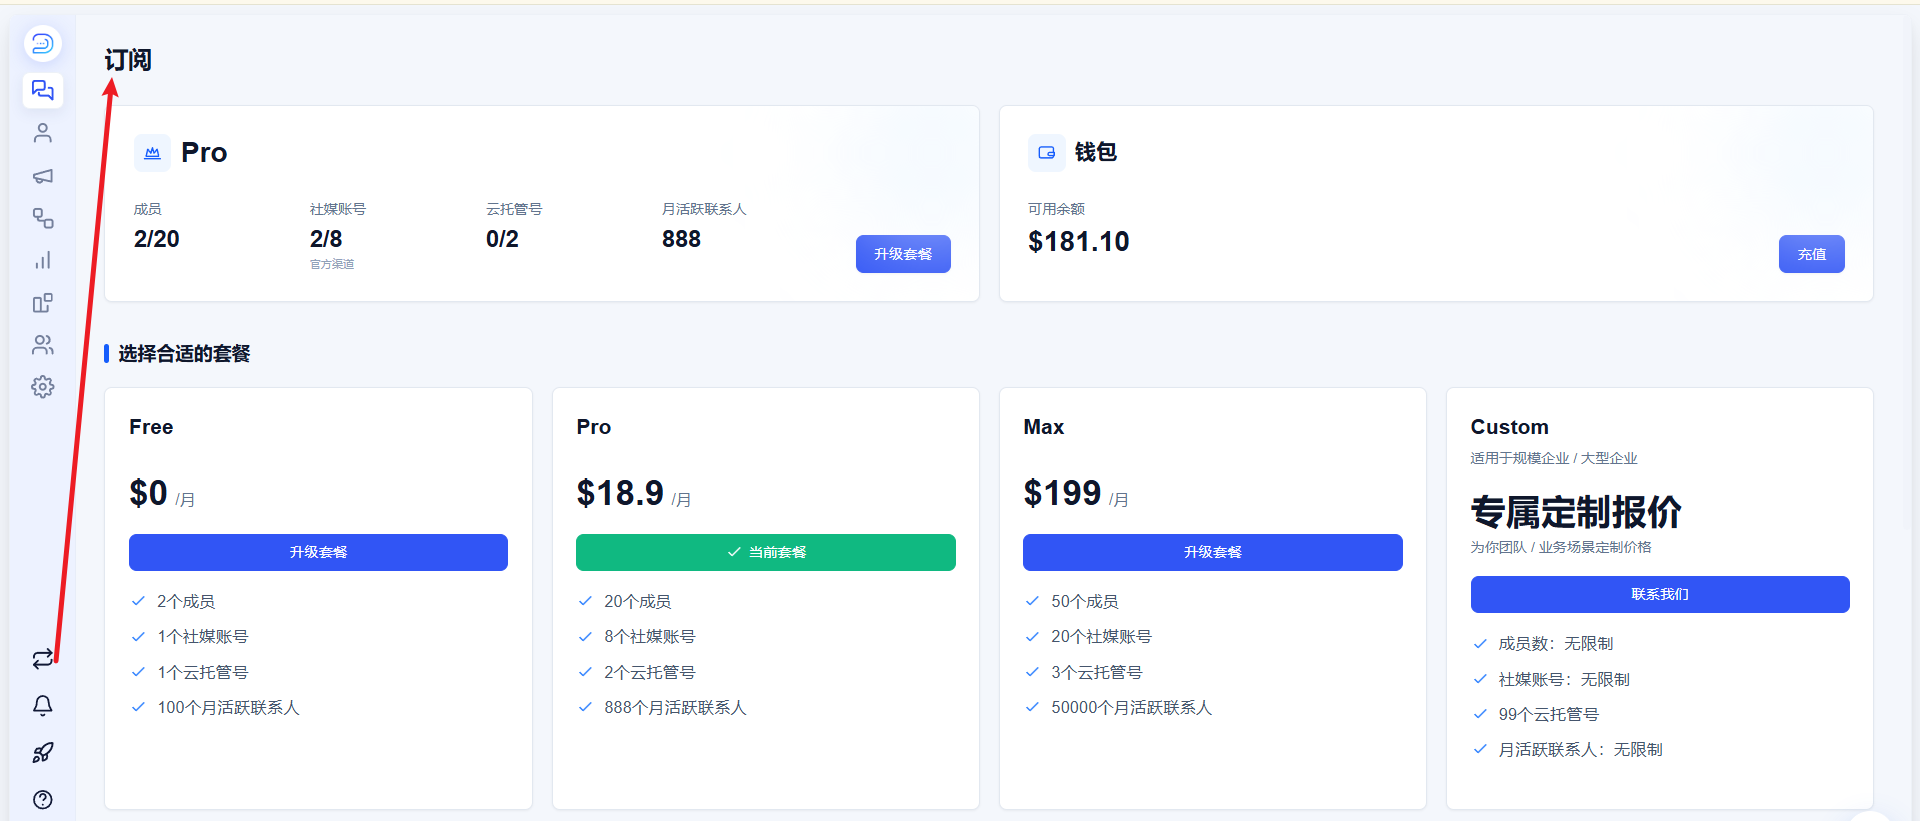1920x821 pixels.
Task: Open the help question mark icon
Action: [x=42, y=800]
